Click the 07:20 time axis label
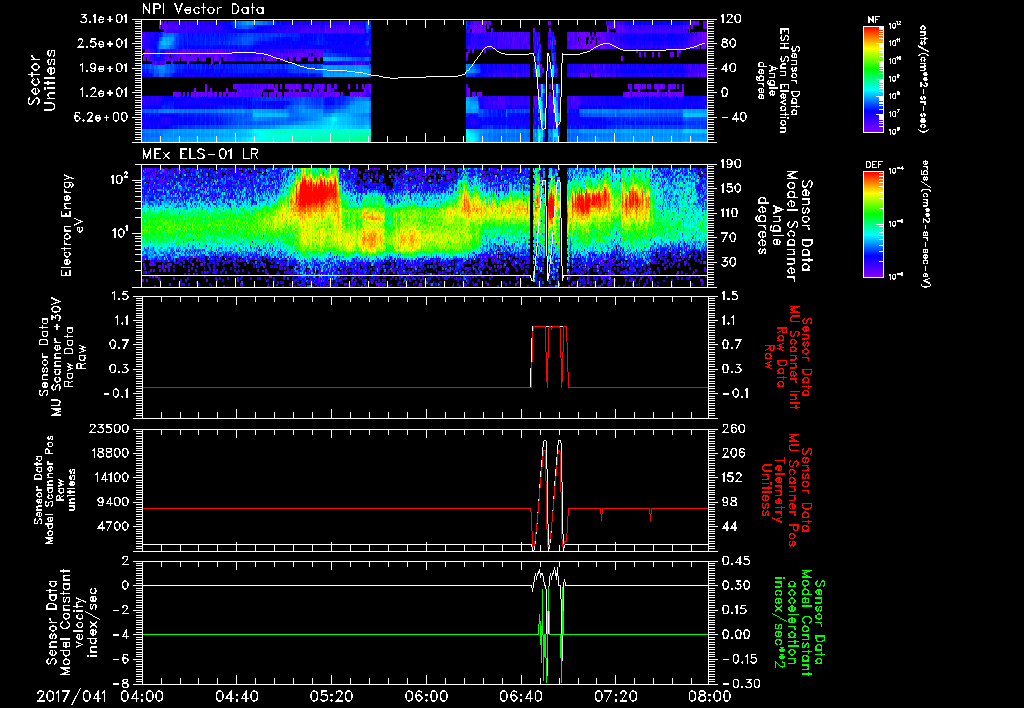 615,696
